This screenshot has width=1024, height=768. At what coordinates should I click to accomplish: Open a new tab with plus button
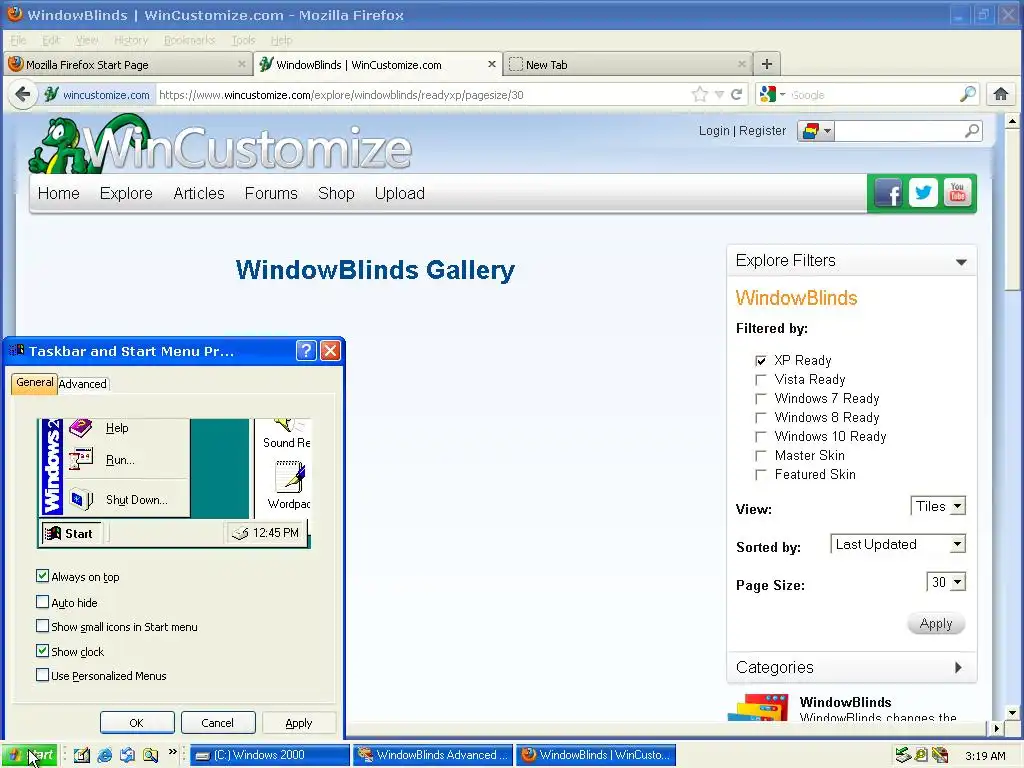(x=767, y=64)
